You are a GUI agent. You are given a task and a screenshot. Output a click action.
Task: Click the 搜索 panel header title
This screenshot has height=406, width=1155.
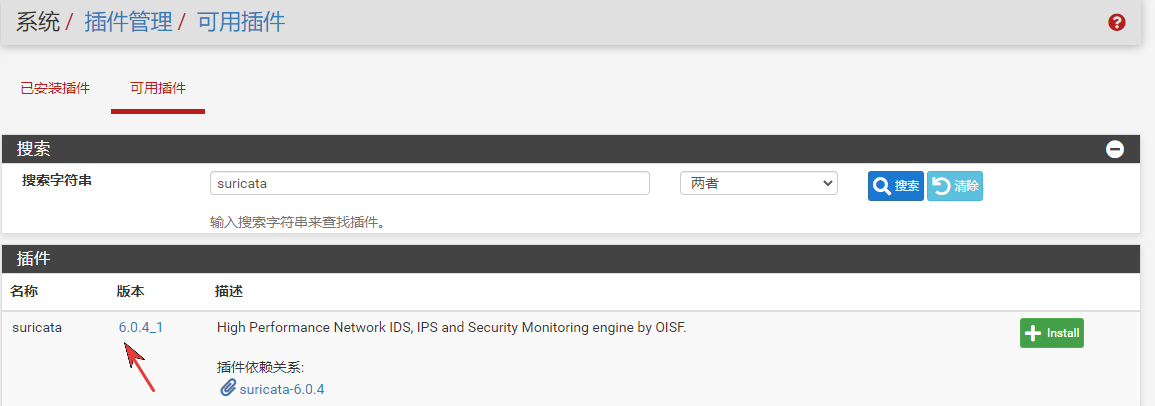(34, 149)
